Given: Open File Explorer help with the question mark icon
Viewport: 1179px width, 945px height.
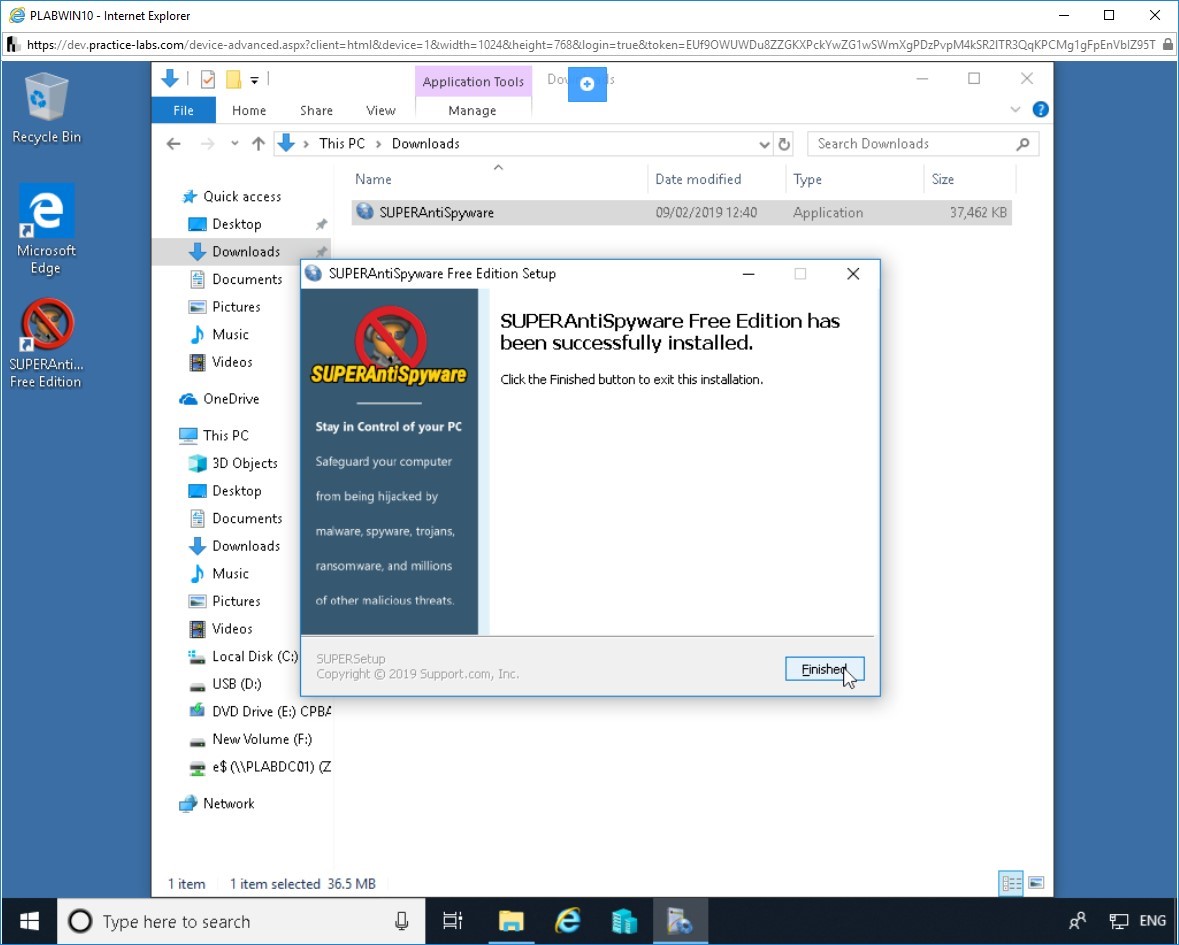Looking at the screenshot, I should [x=1041, y=110].
